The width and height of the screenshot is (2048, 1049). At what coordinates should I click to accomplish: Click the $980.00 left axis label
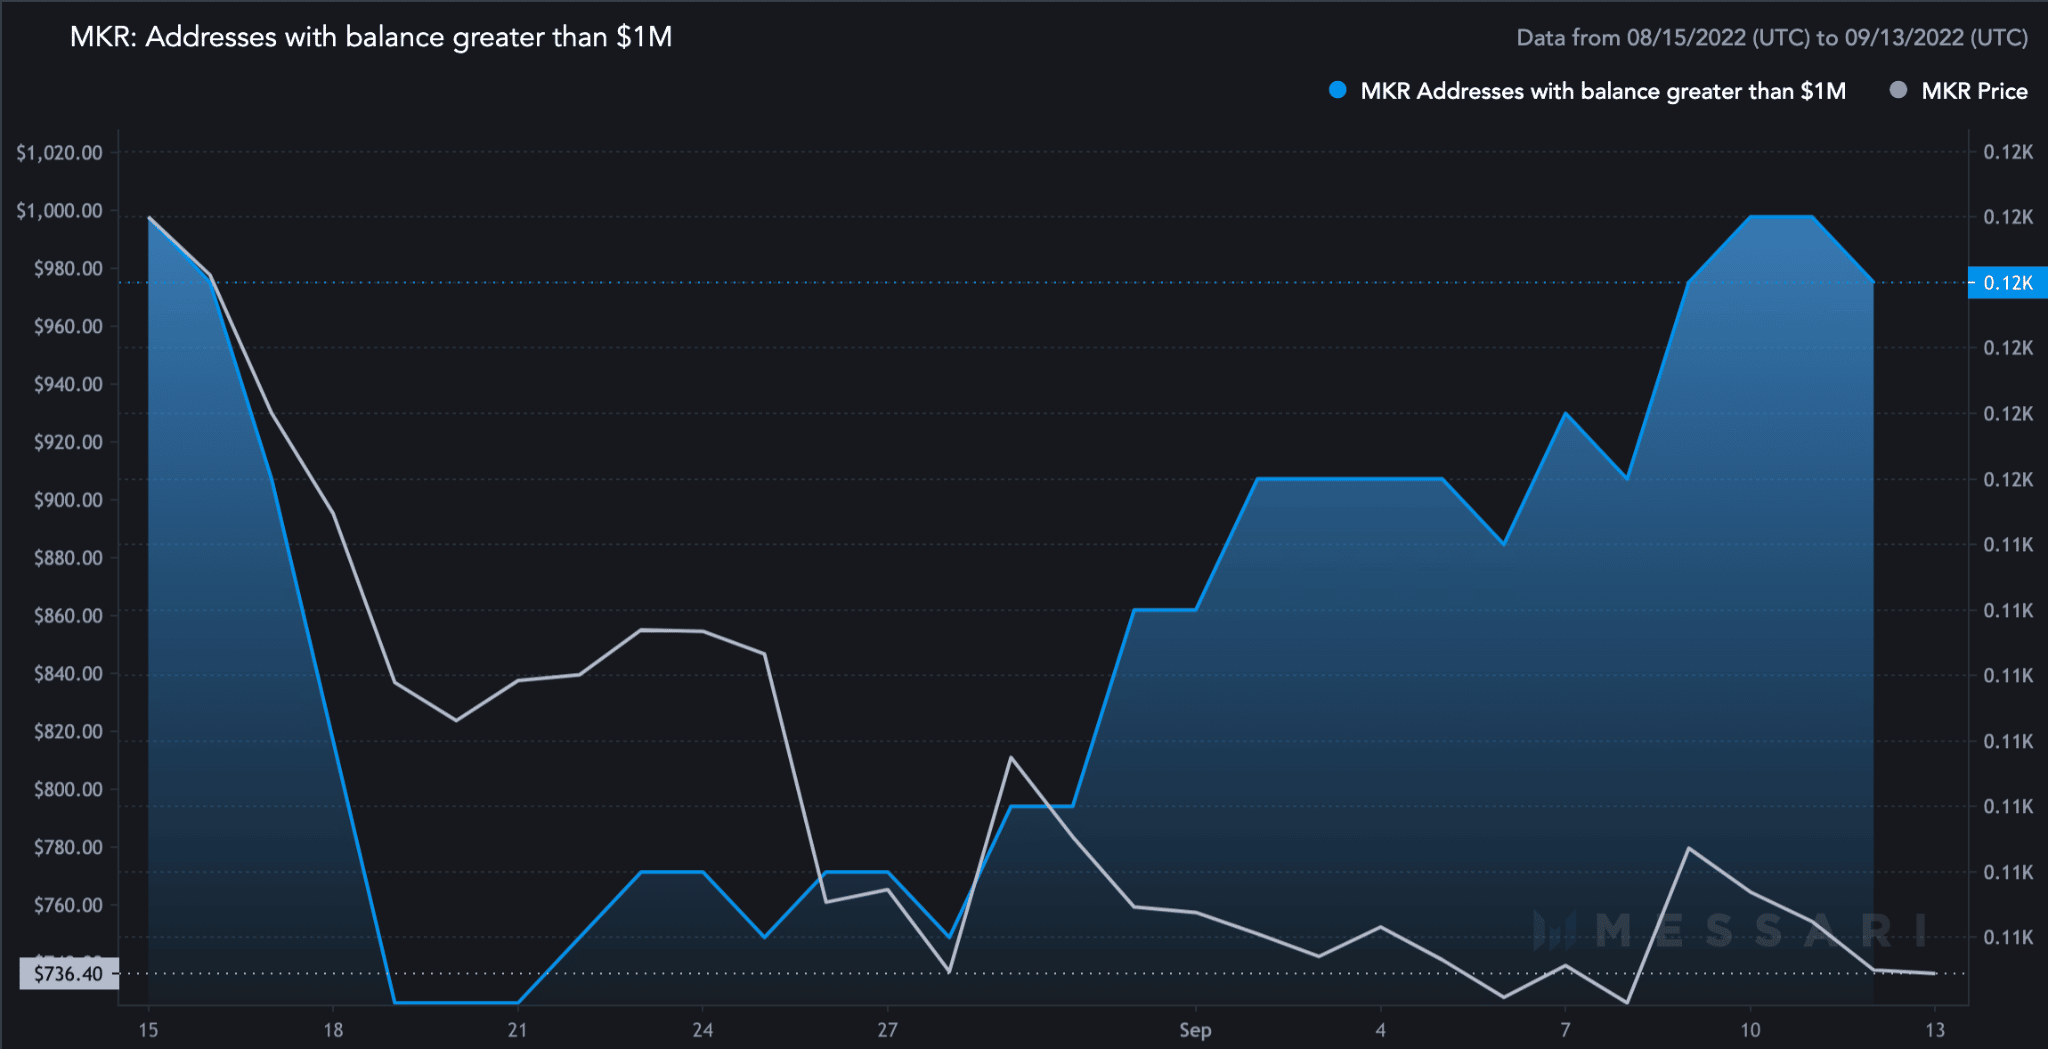[x=68, y=269]
